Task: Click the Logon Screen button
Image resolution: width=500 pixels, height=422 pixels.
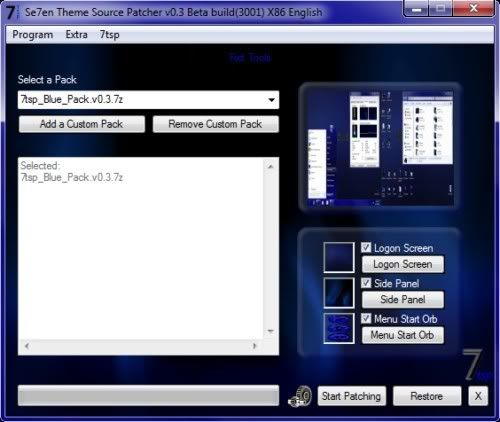Action: [403, 264]
